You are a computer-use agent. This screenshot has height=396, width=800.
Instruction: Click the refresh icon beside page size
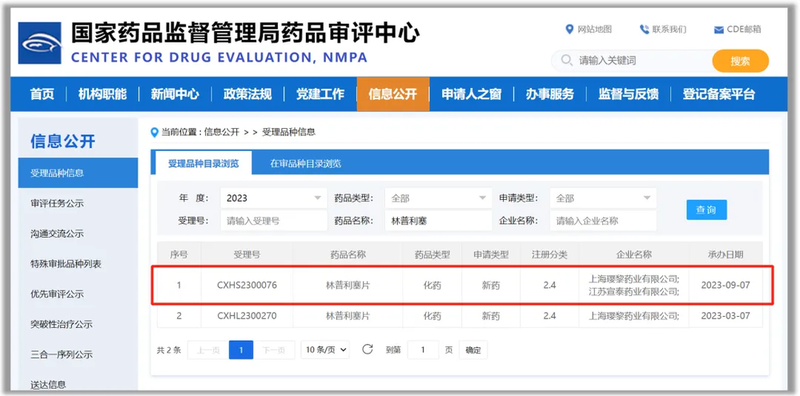367,350
